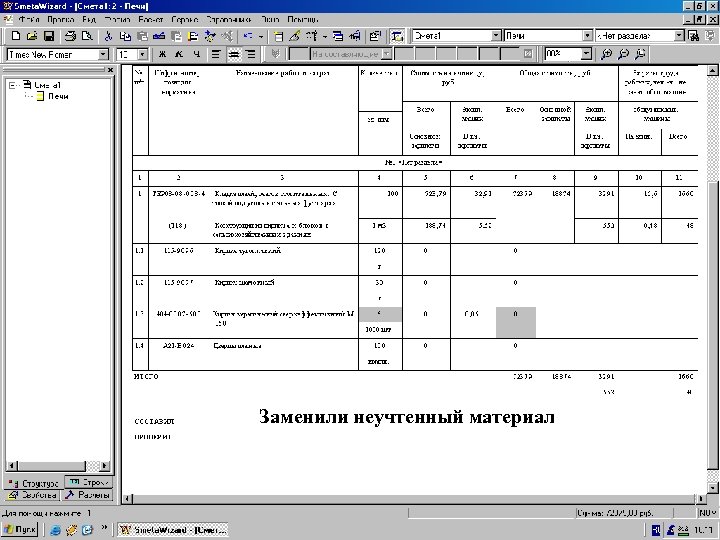720x540 pixels.
Task: Switch to the Разделы tab
Action: 87,495
